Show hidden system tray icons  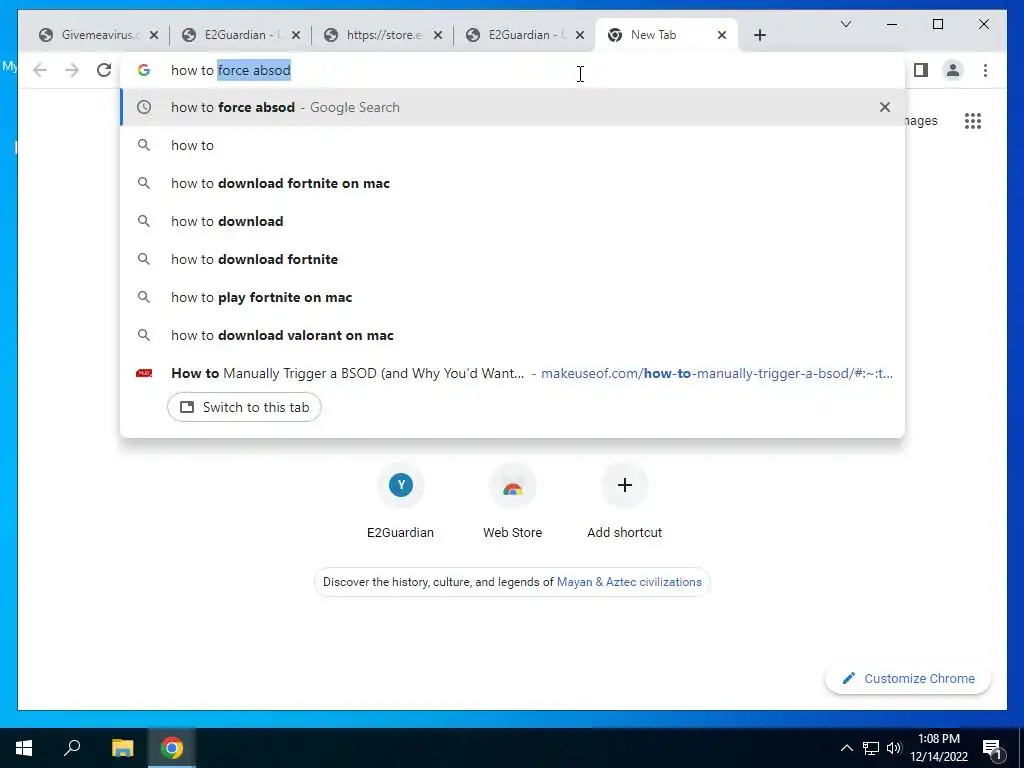pyautogui.click(x=846, y=748)
